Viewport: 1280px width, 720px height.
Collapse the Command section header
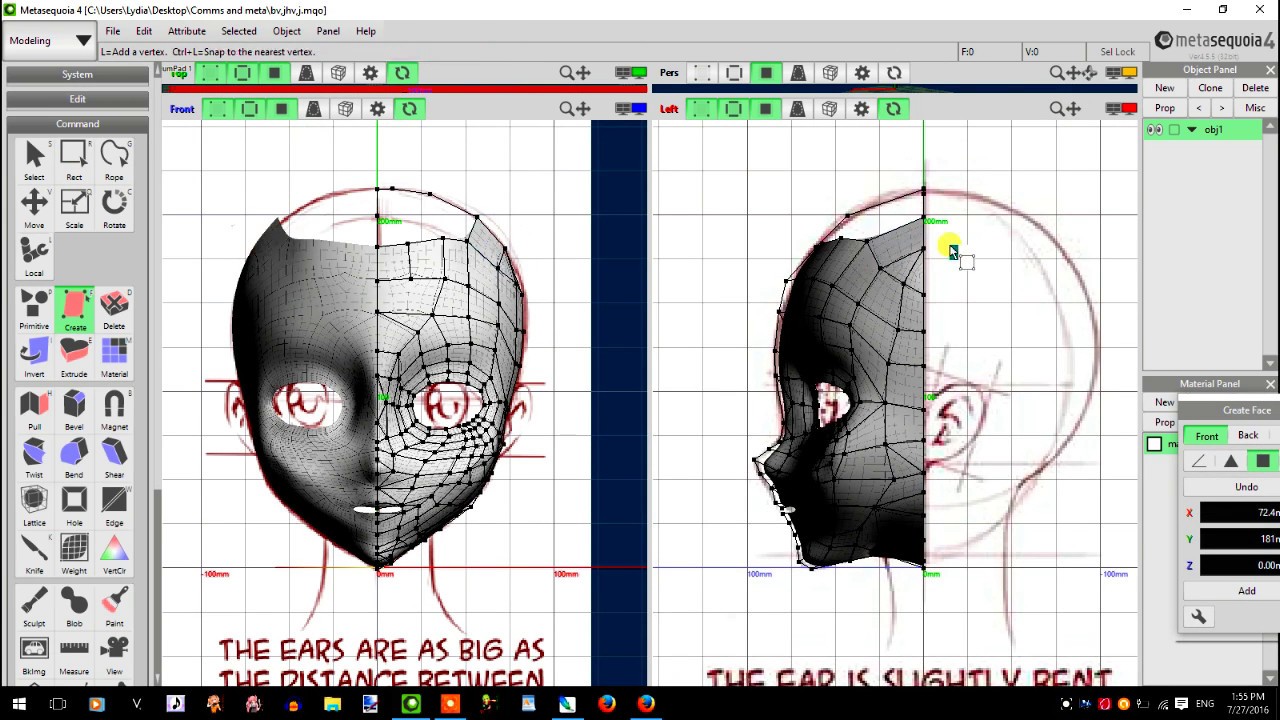coord(77,124)
